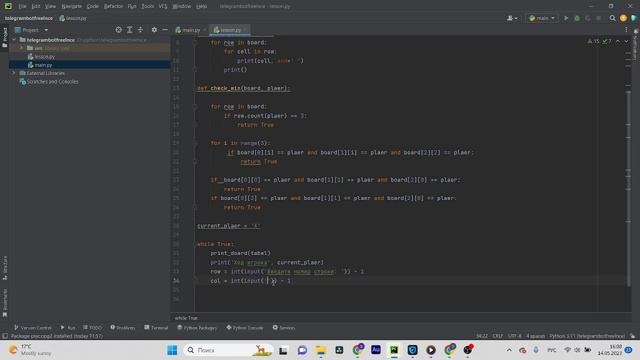Open the Structure tool window stripe

[x=5, y=267]
